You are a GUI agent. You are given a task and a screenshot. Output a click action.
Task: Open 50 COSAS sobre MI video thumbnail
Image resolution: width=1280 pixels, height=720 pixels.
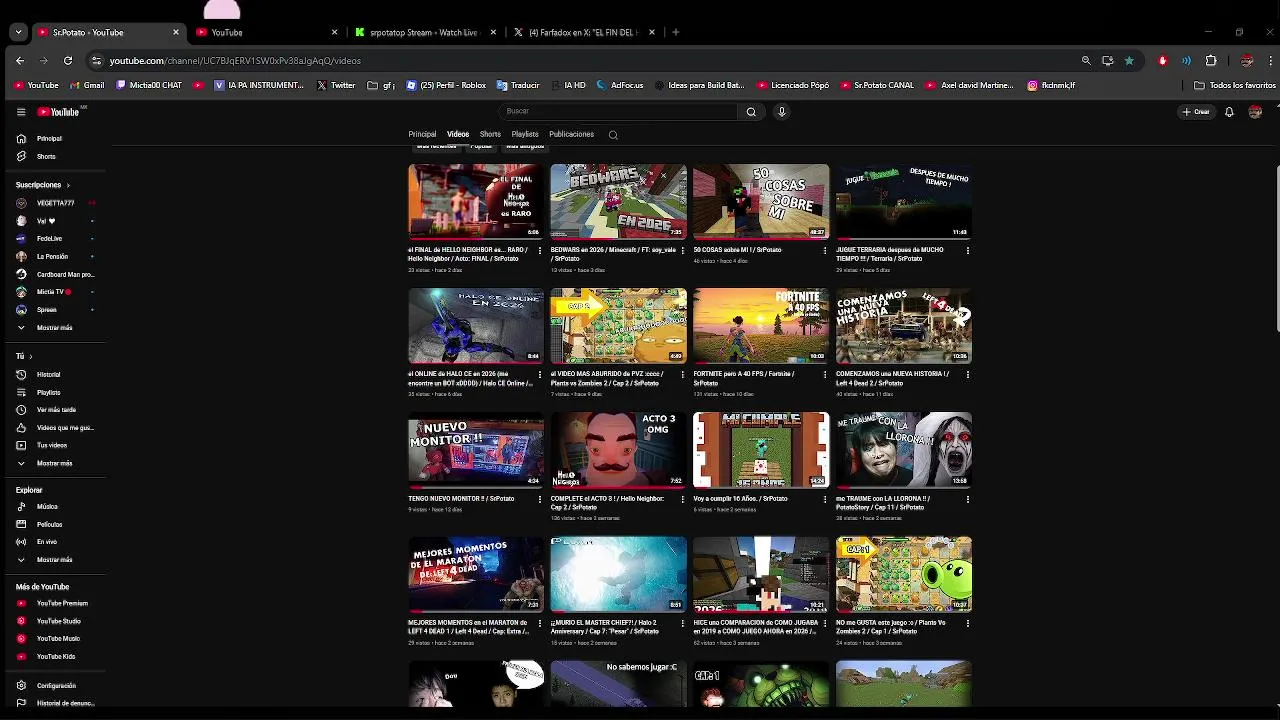(761, 201)
